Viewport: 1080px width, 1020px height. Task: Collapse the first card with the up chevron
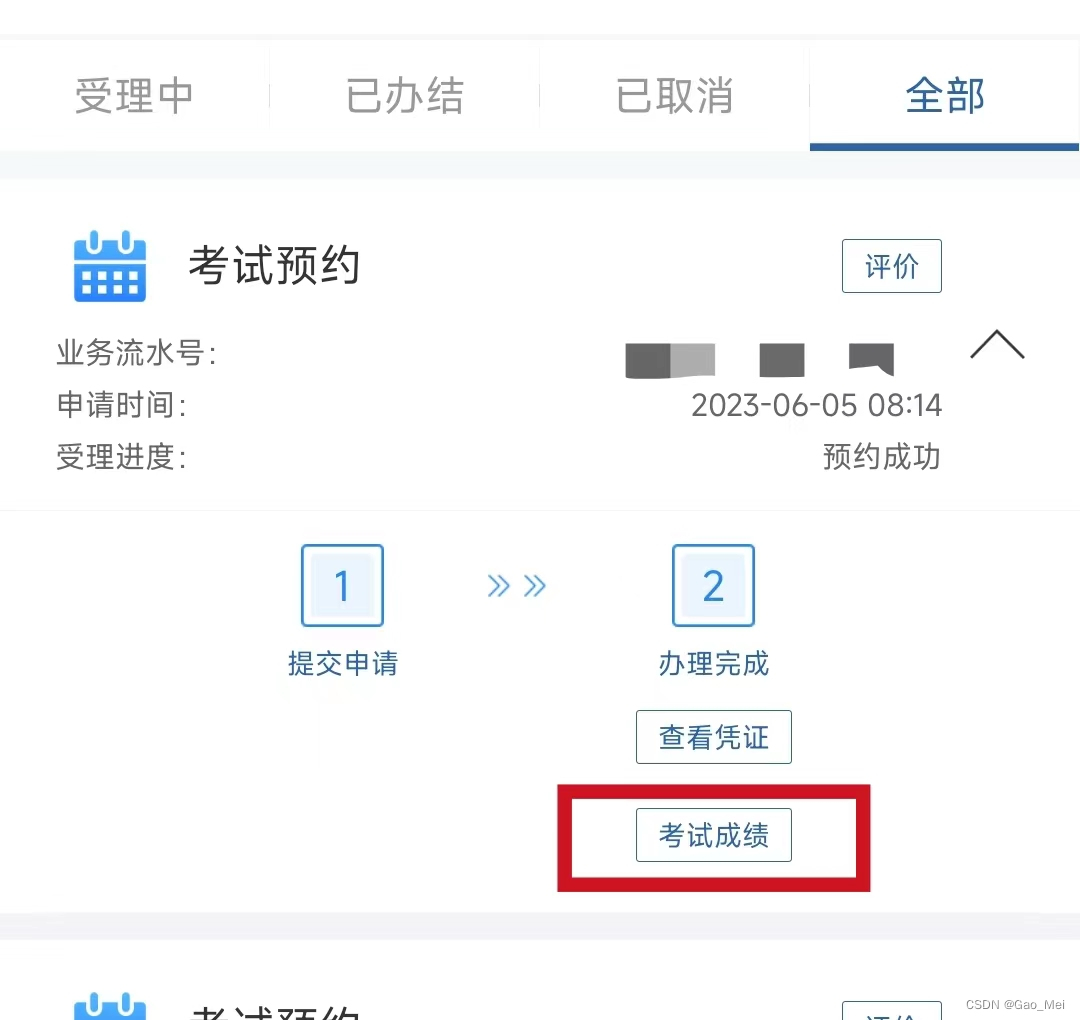click(x=997, y=344)
